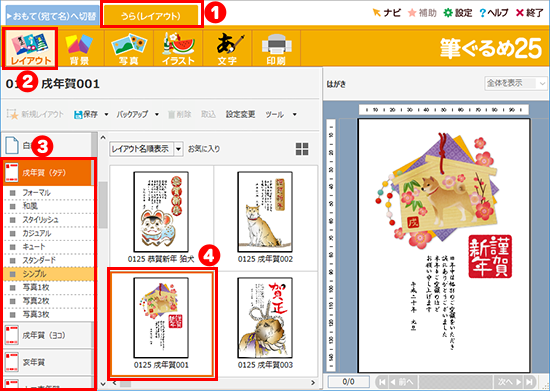Switch to grid thumbnail view icon
The image size is (550, 391).
point(302,149)
